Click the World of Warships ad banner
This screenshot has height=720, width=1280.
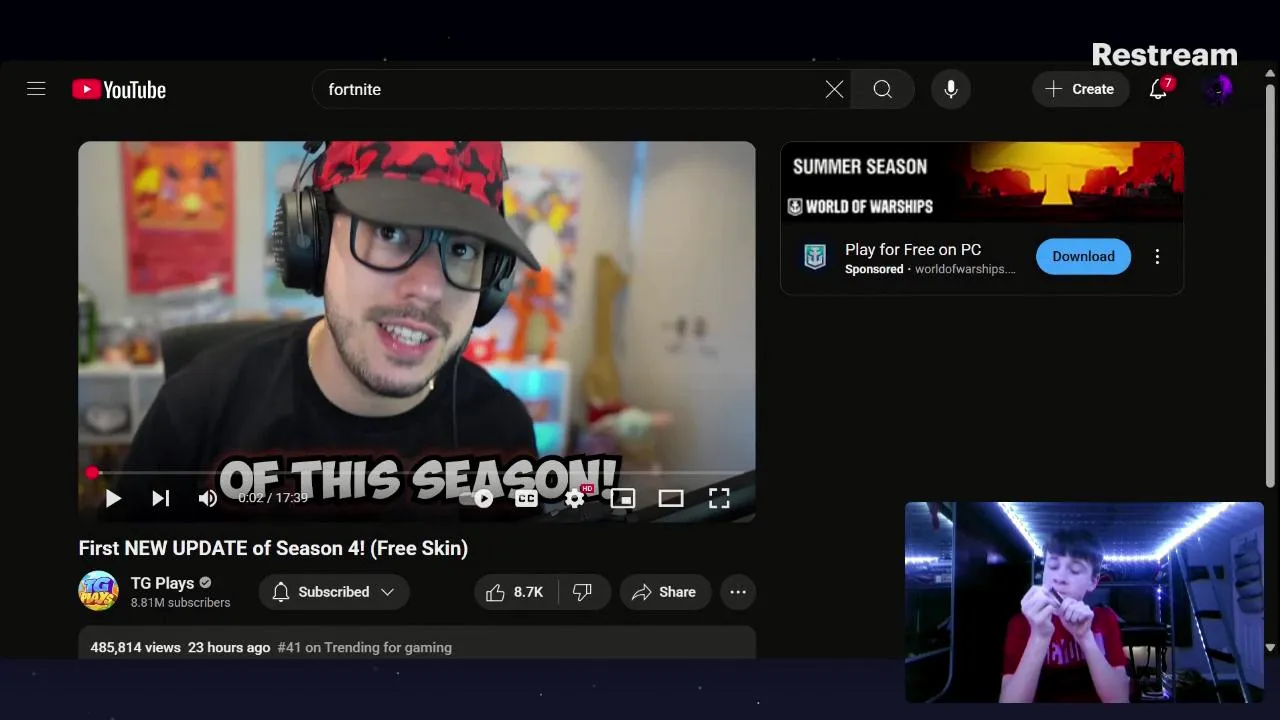(x=982, y=181)
